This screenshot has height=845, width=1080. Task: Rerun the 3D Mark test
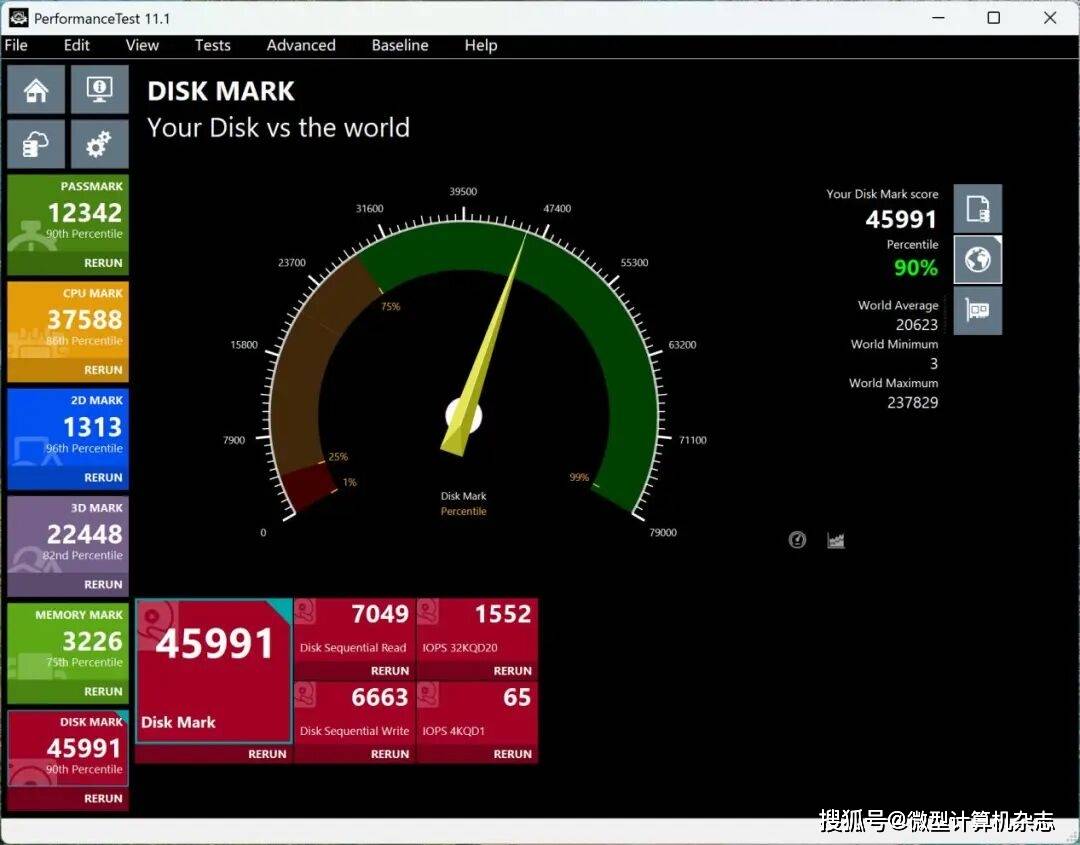[x=103, y=584]
